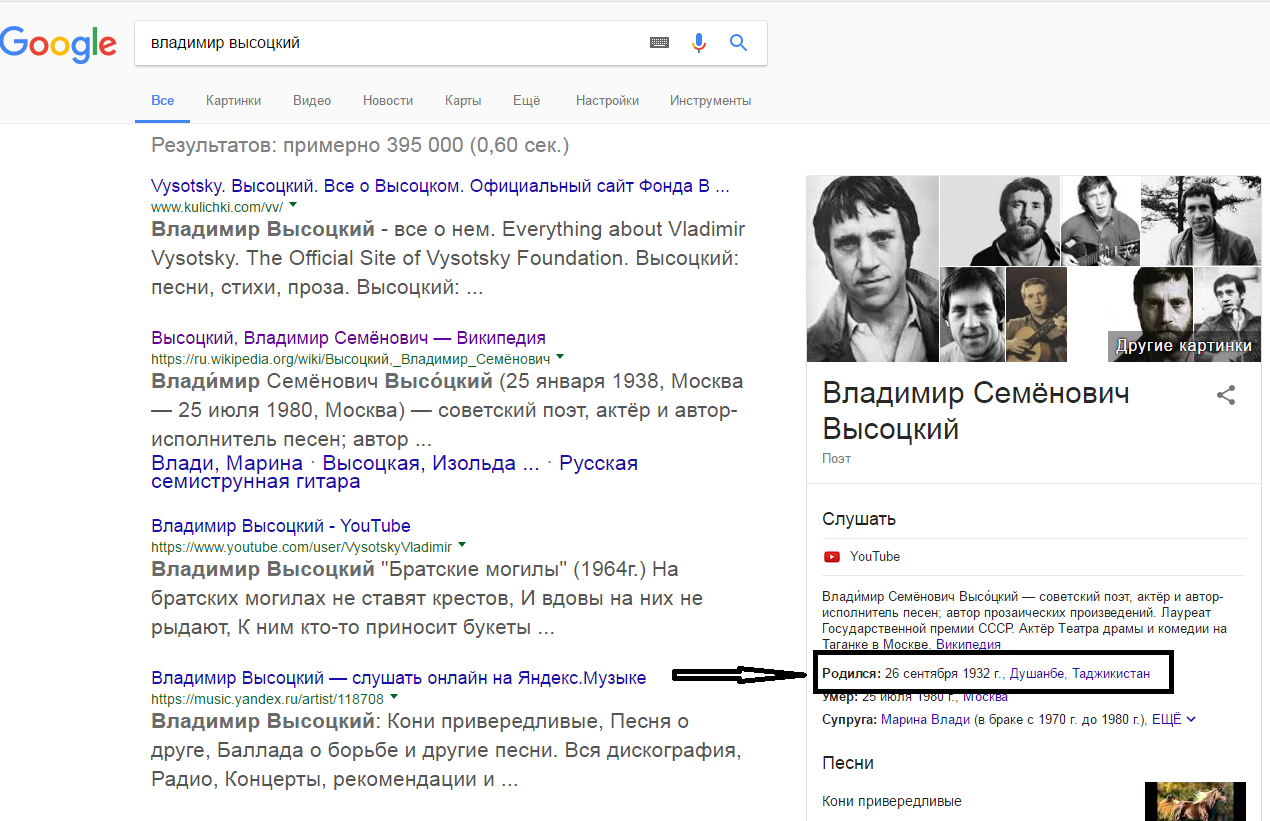This screenshot has width=1270, height=821.
Task: Expand the ЕЩЁ spouses list
Action: click(x=1174, y=719)
